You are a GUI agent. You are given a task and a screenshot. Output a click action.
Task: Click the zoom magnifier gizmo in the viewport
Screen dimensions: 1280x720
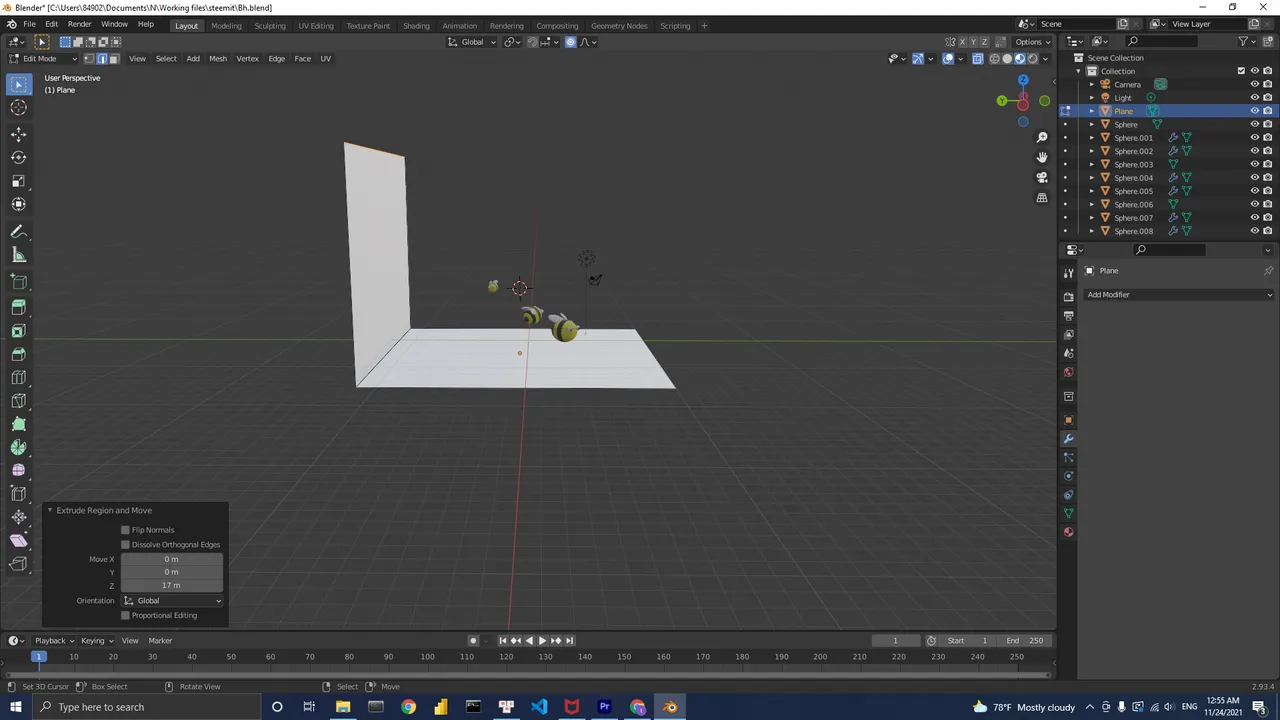tap(1042, 137)
